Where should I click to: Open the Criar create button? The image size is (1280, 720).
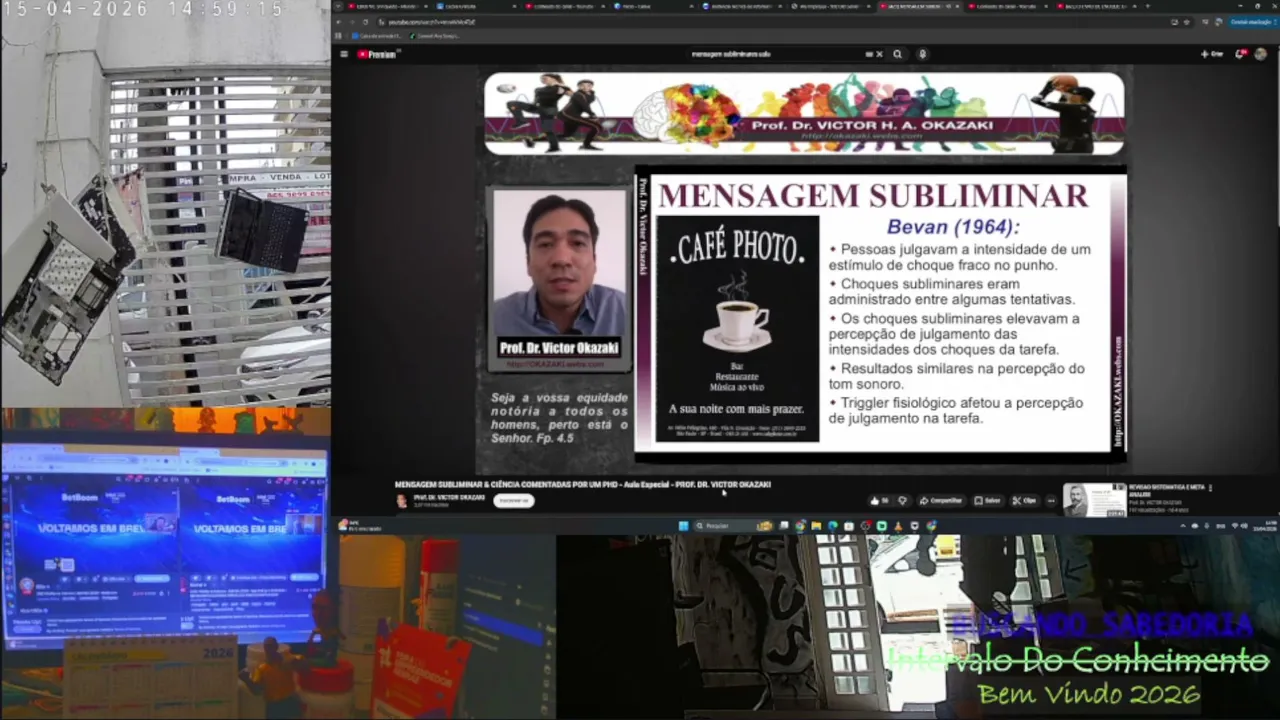tap(1212, 54)
